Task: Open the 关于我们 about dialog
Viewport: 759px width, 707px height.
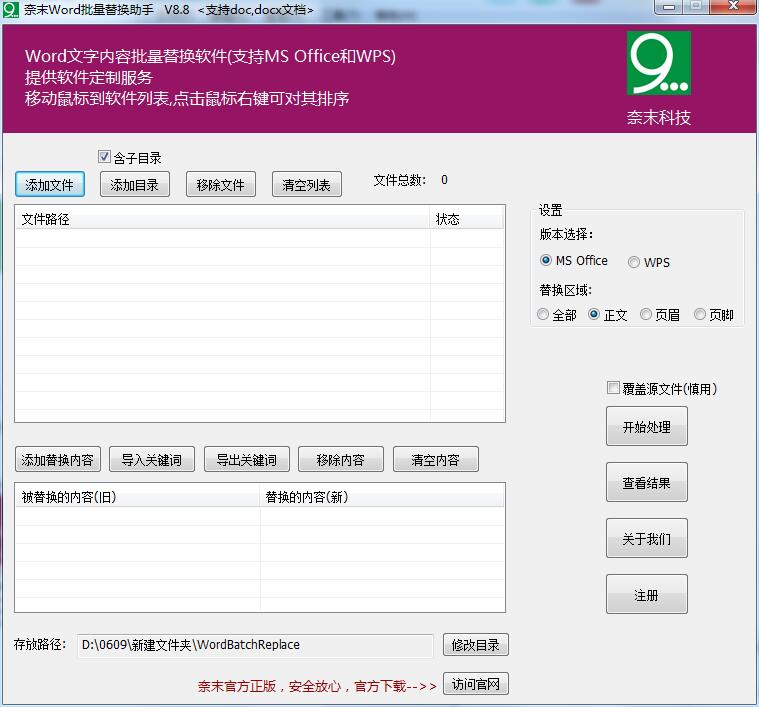Action: point(647,538)
